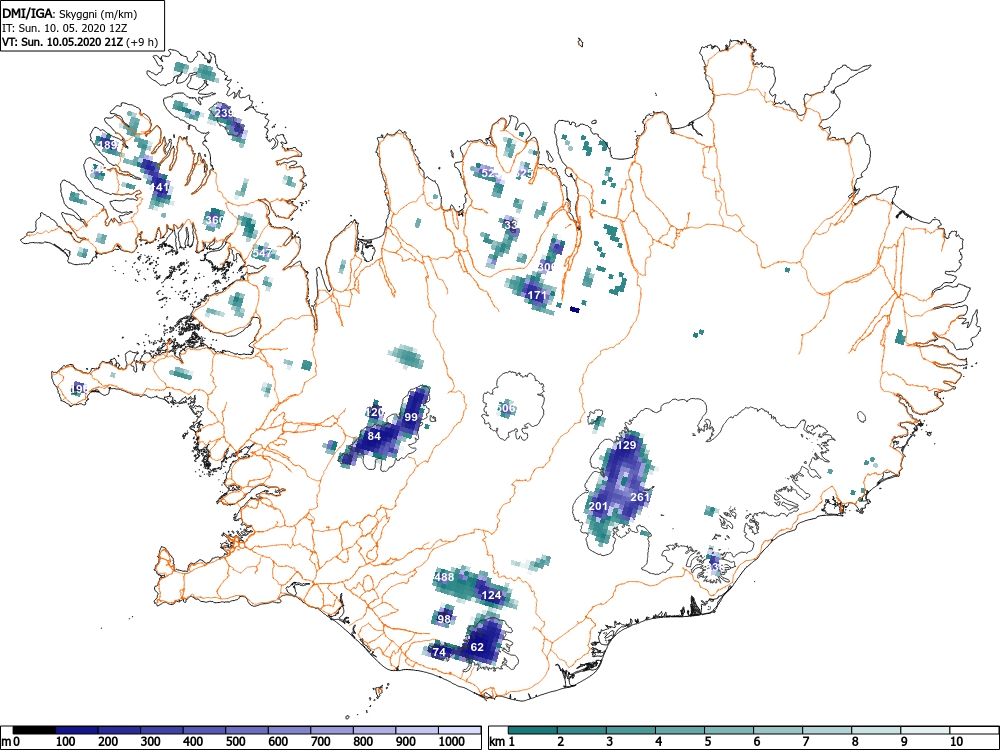Click the 'm' unit label beside 0
The width and height of the screenshot is (1000, 750).
click(6, 742)
